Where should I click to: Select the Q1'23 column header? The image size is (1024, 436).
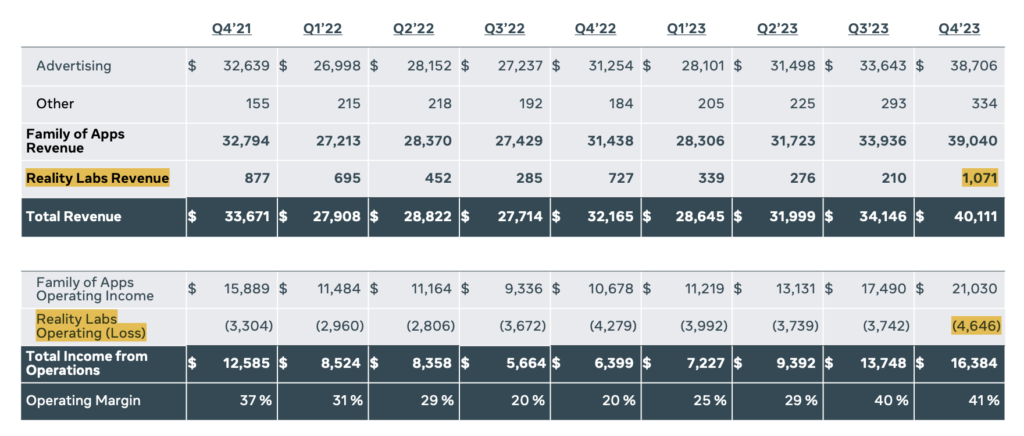pyautogui.click(x=687, y=28)
